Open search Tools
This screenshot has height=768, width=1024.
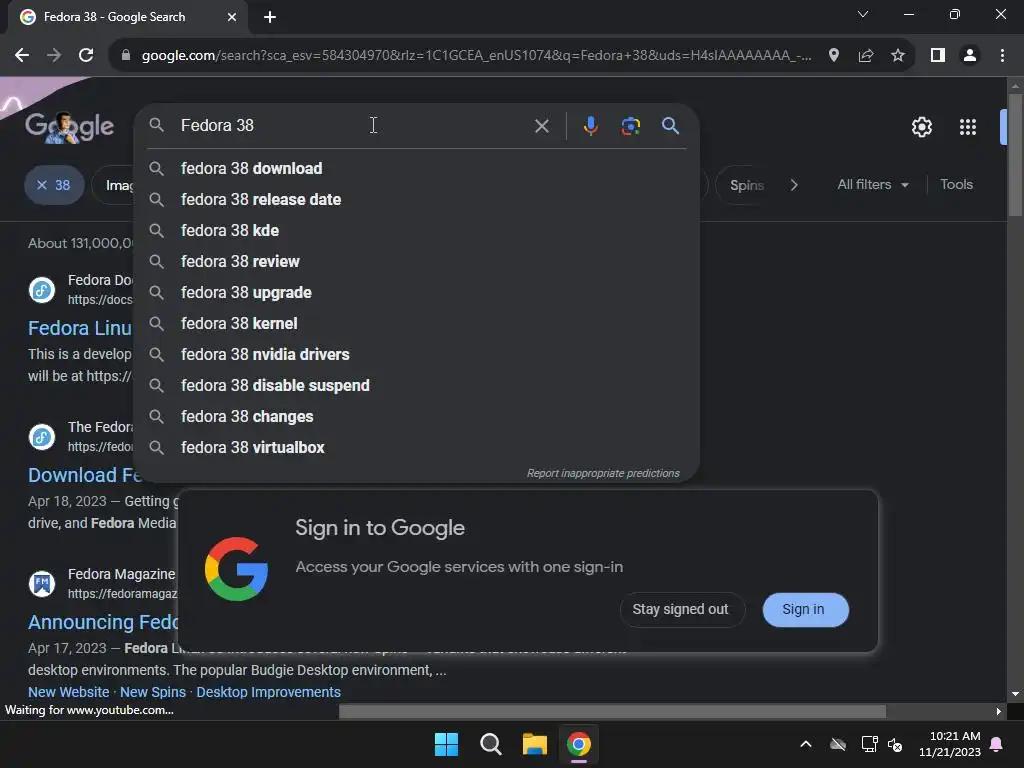(x=956, y=185)
